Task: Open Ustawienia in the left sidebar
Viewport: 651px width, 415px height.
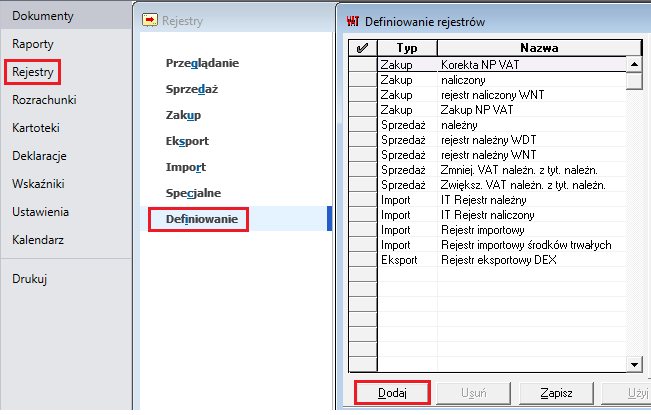Action: coord(40,212)
